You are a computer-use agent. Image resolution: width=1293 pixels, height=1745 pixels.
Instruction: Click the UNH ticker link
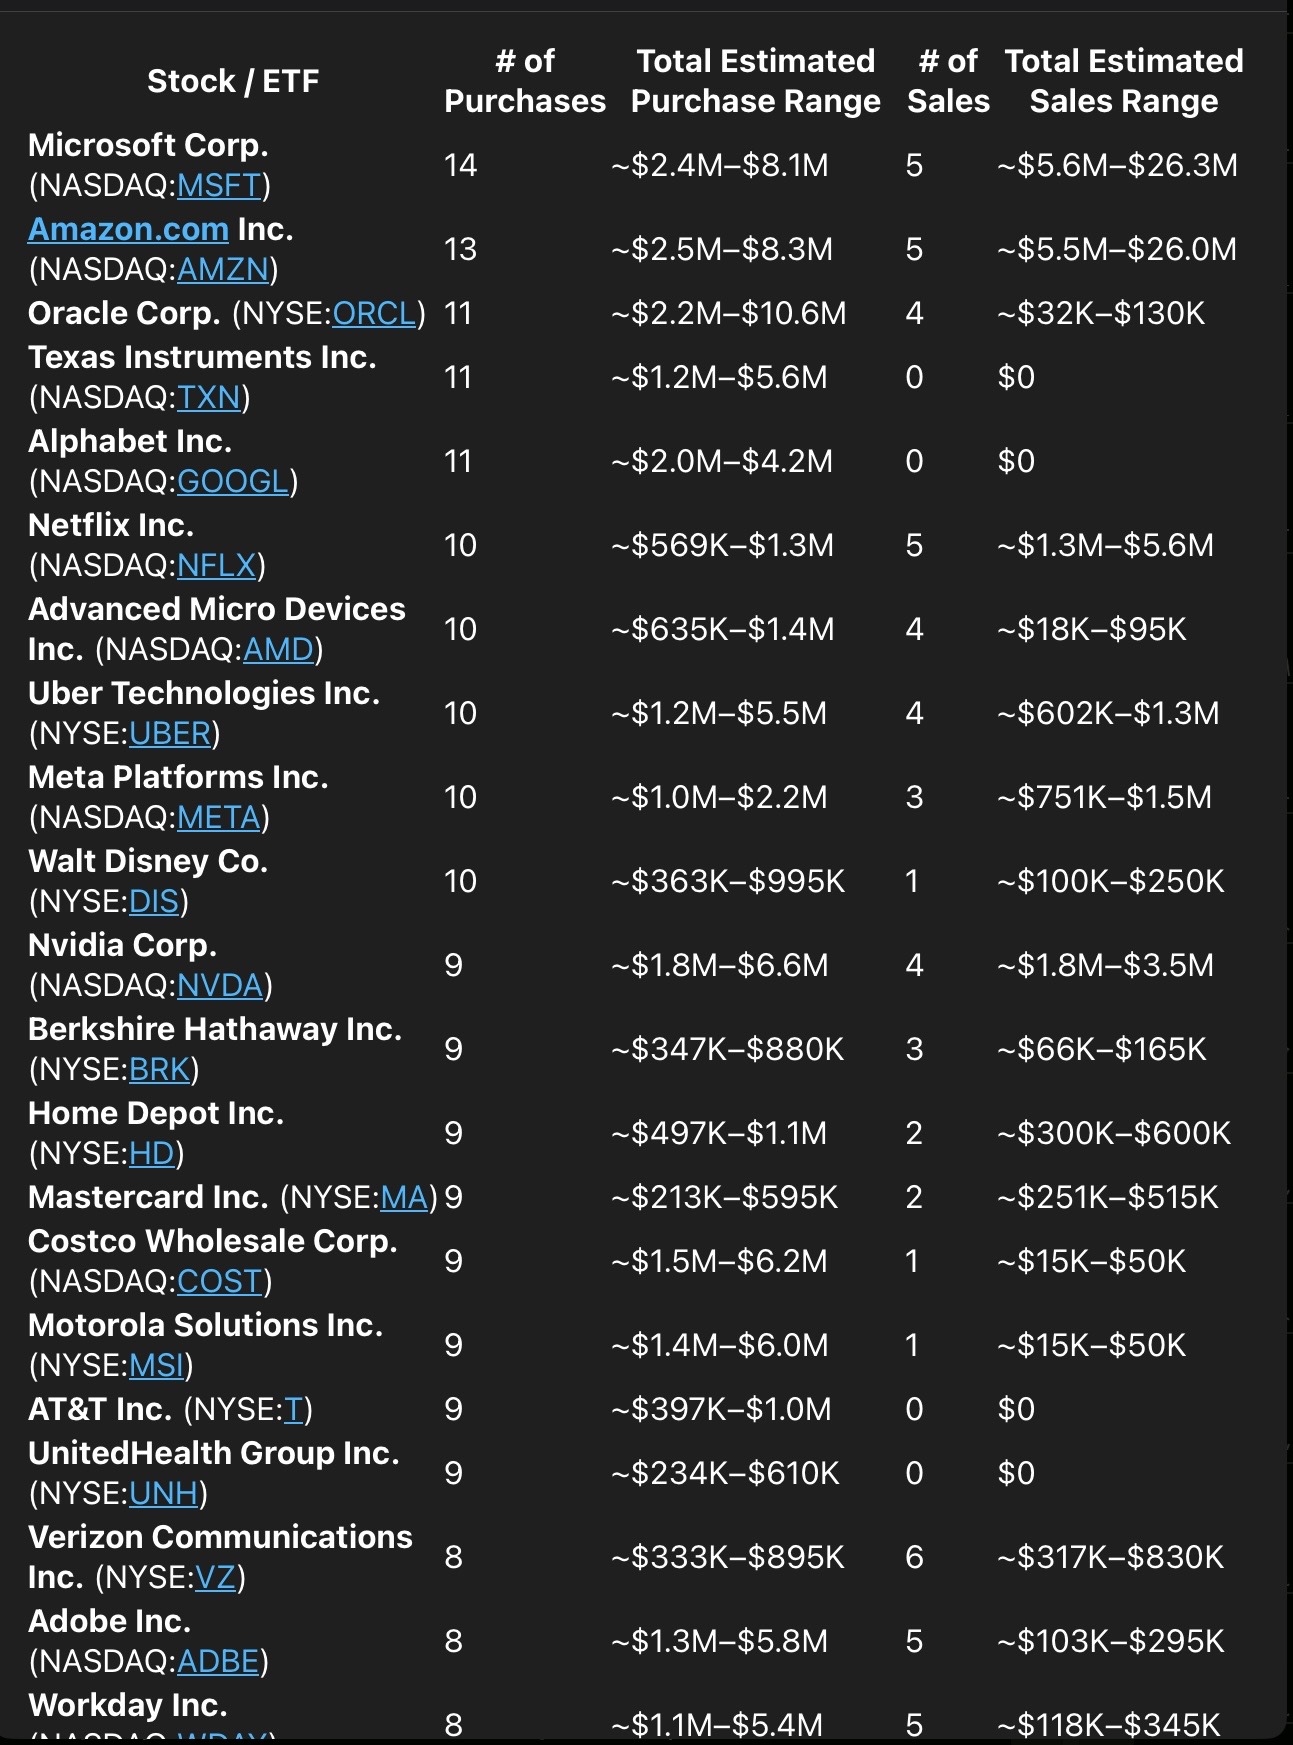pos(164,1494)
